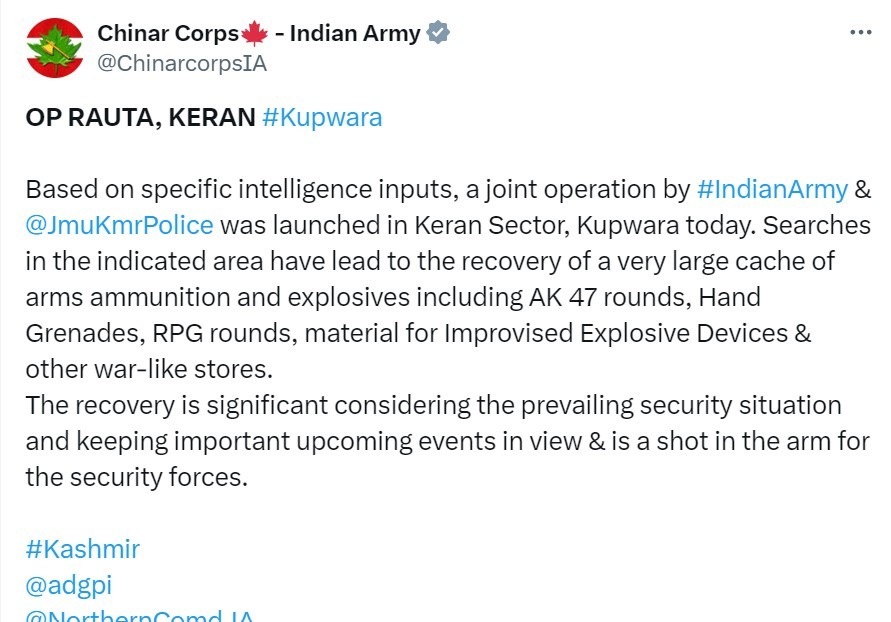Open the #Kupwara hashtag

pyautogui.click(x=322, y=117)
